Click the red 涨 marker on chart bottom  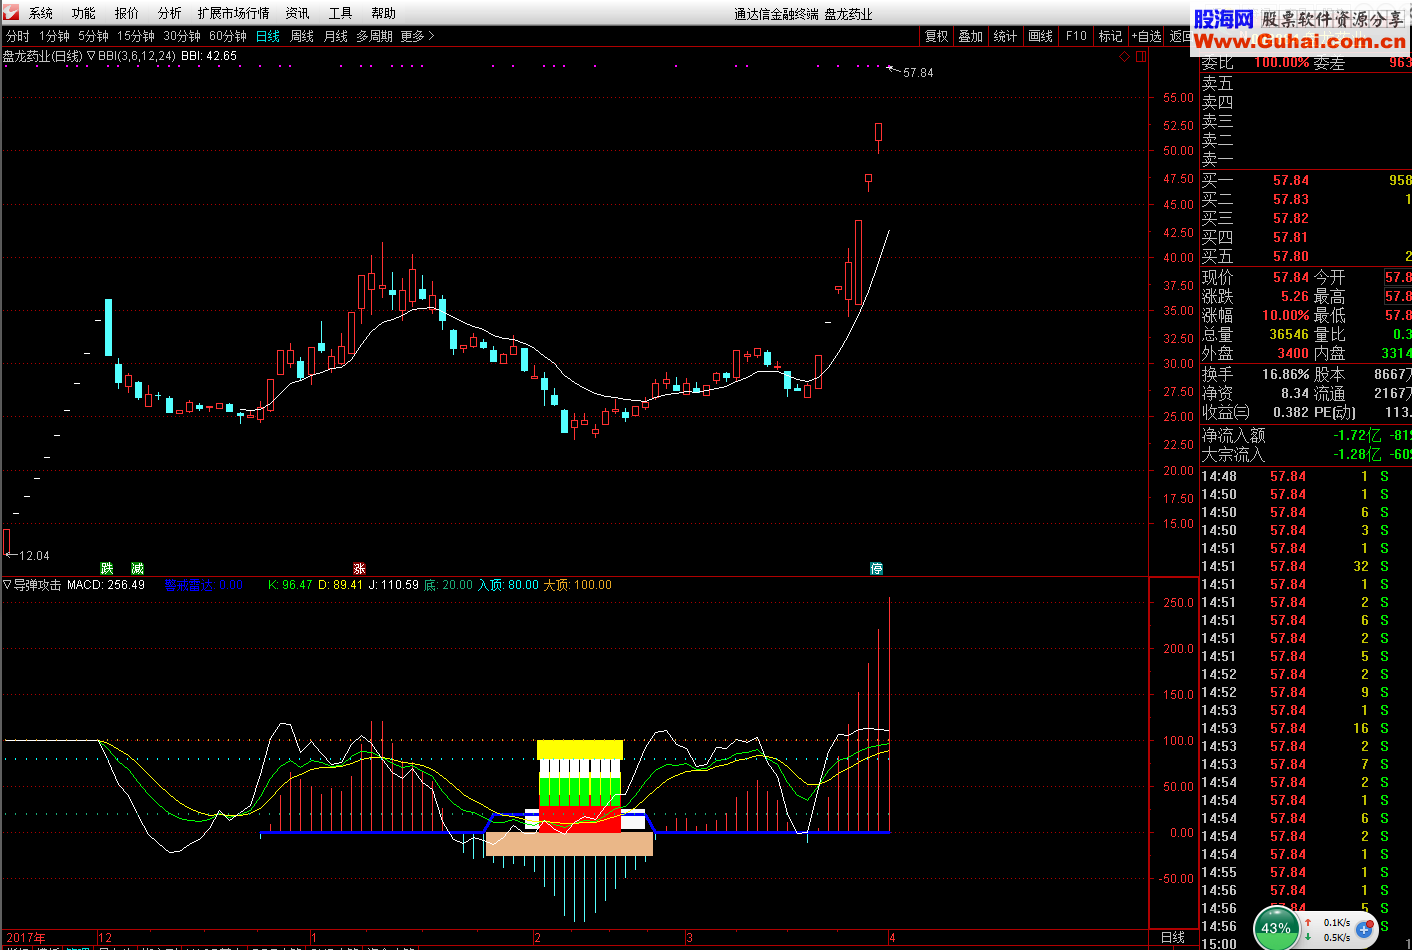[359, 568]
